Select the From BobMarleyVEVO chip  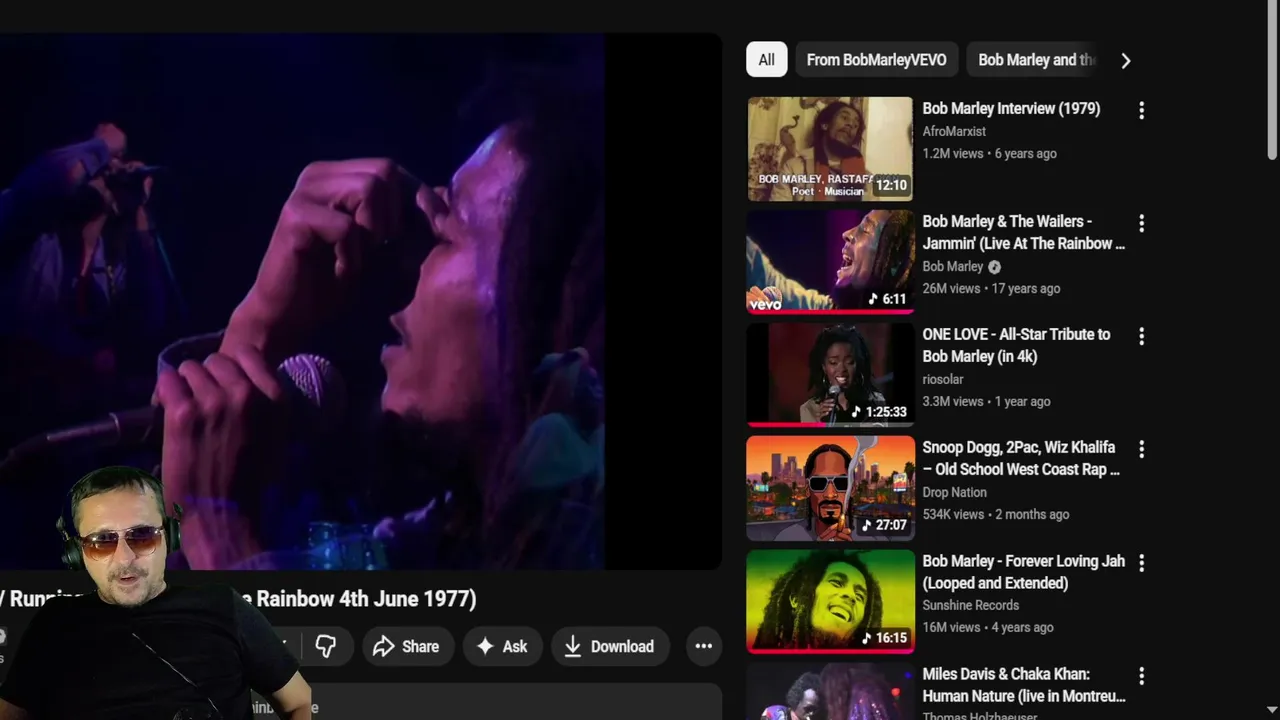point(876,60)
